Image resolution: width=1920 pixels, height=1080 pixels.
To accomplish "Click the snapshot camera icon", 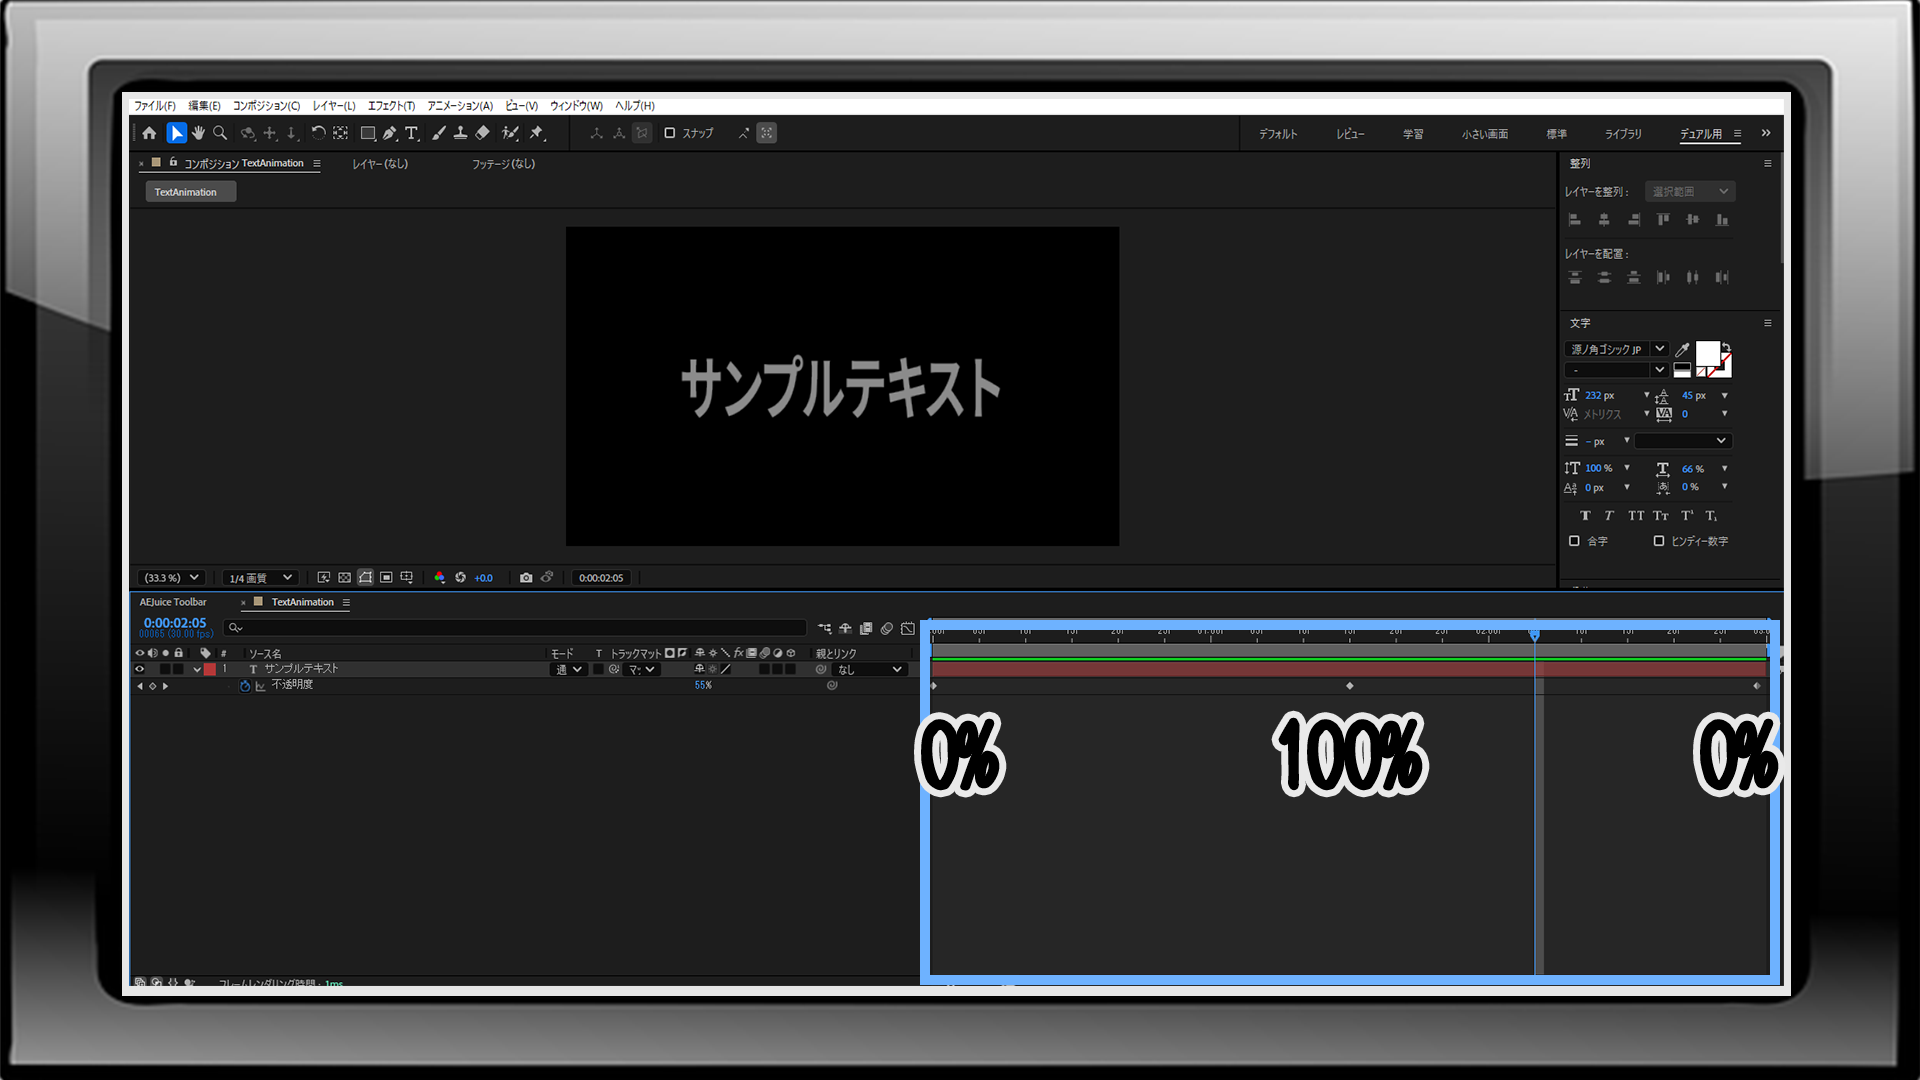I will (x=526, y=578).
